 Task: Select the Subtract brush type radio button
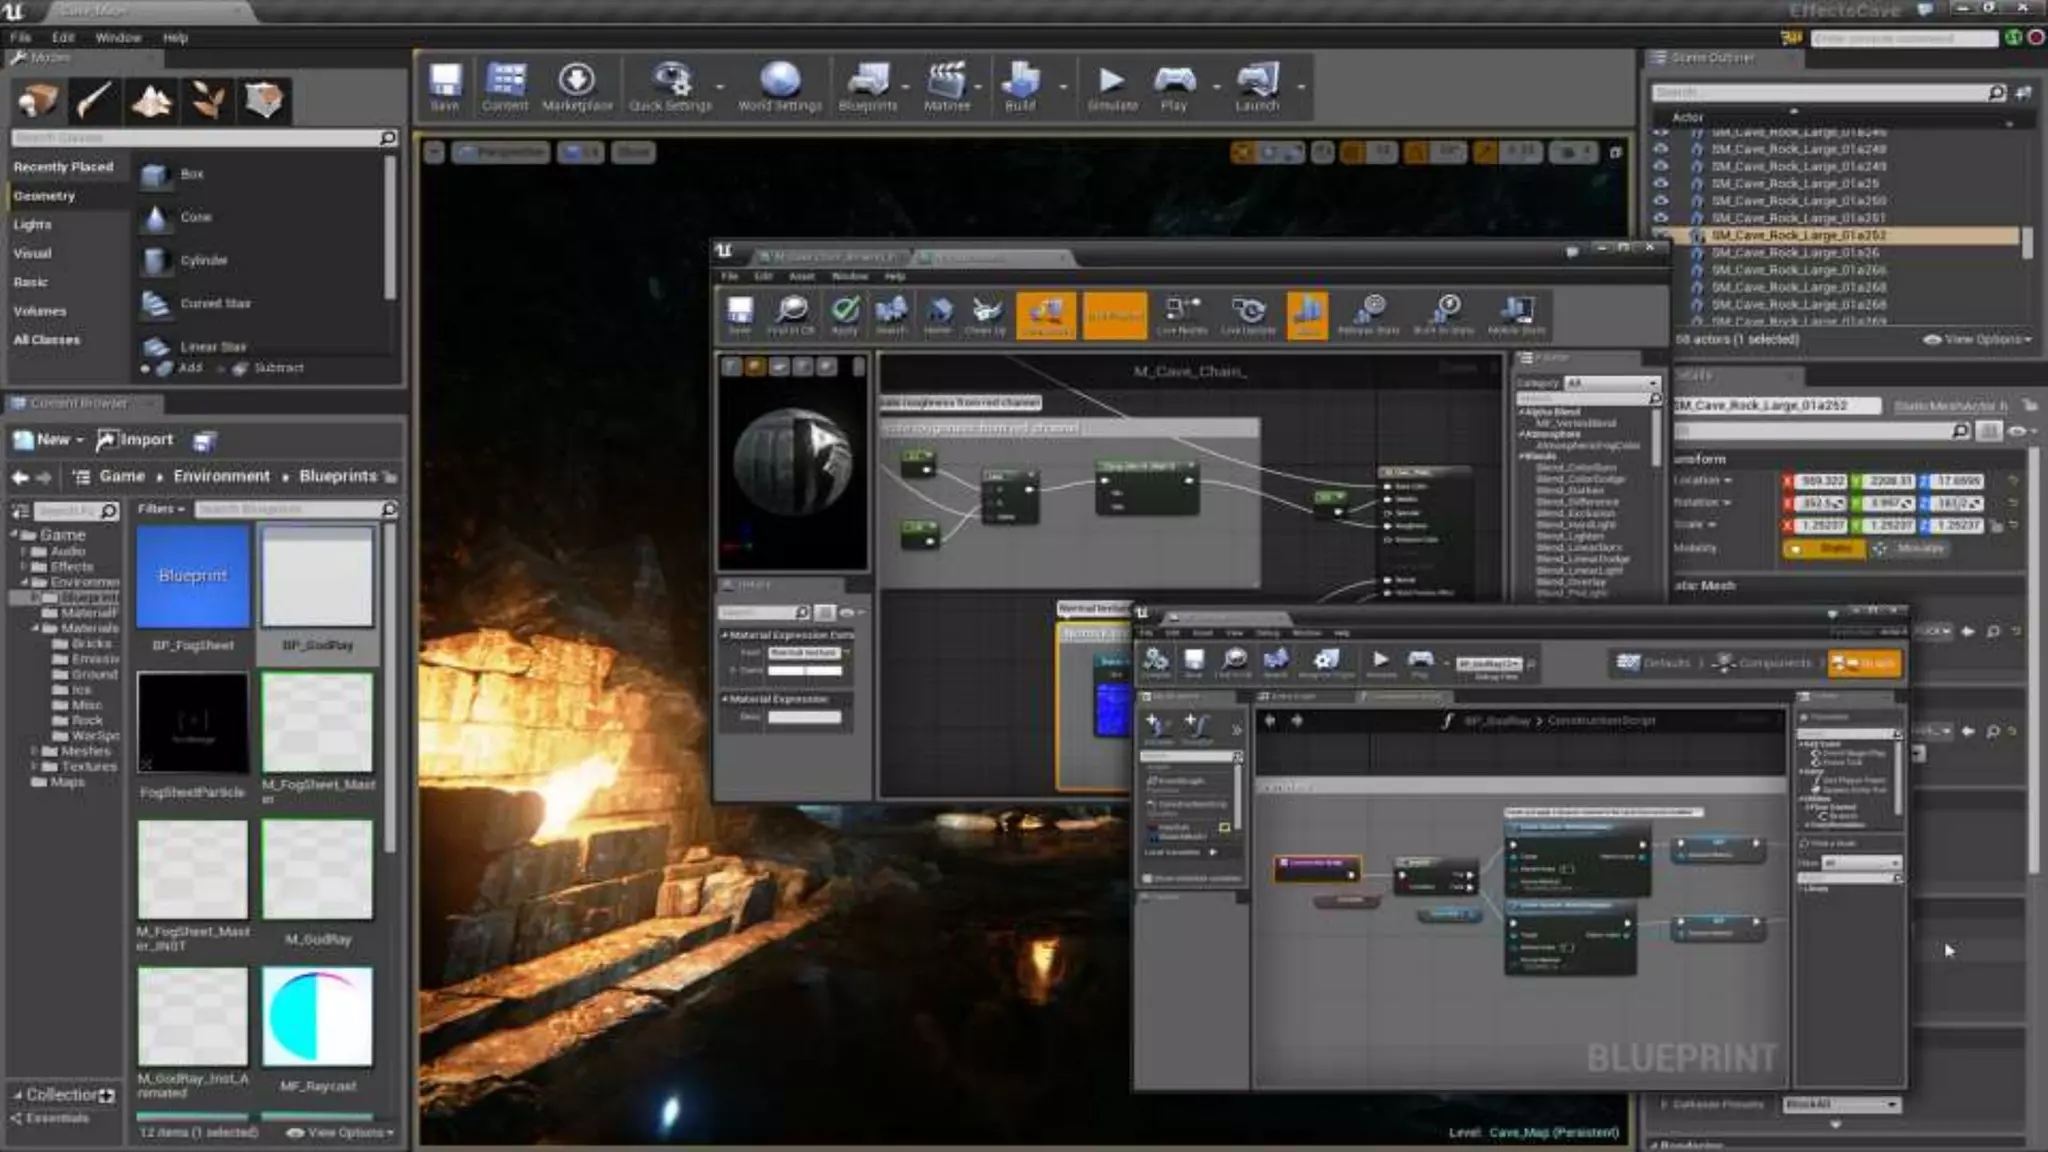pyautogui.click(x=222, y=368)
